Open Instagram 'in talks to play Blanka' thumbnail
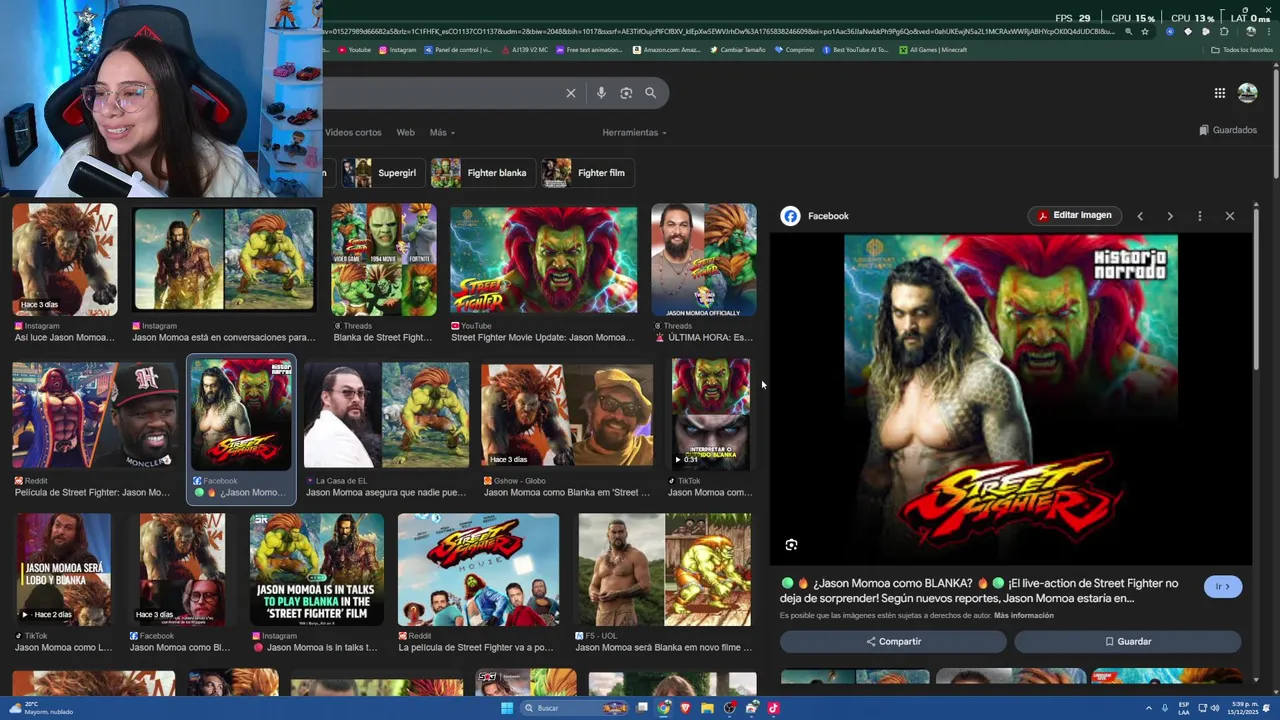 coord(317,569)
